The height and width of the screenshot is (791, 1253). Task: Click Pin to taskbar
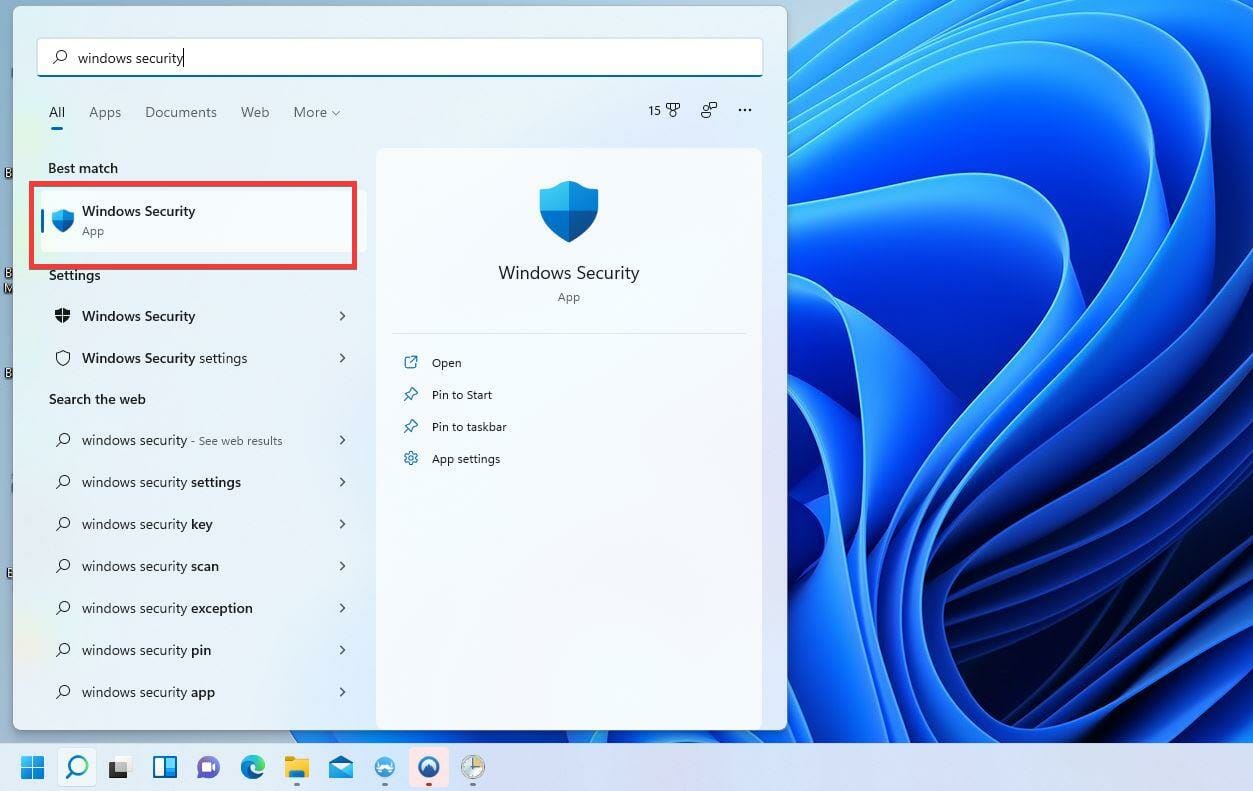tap(469, 427)
